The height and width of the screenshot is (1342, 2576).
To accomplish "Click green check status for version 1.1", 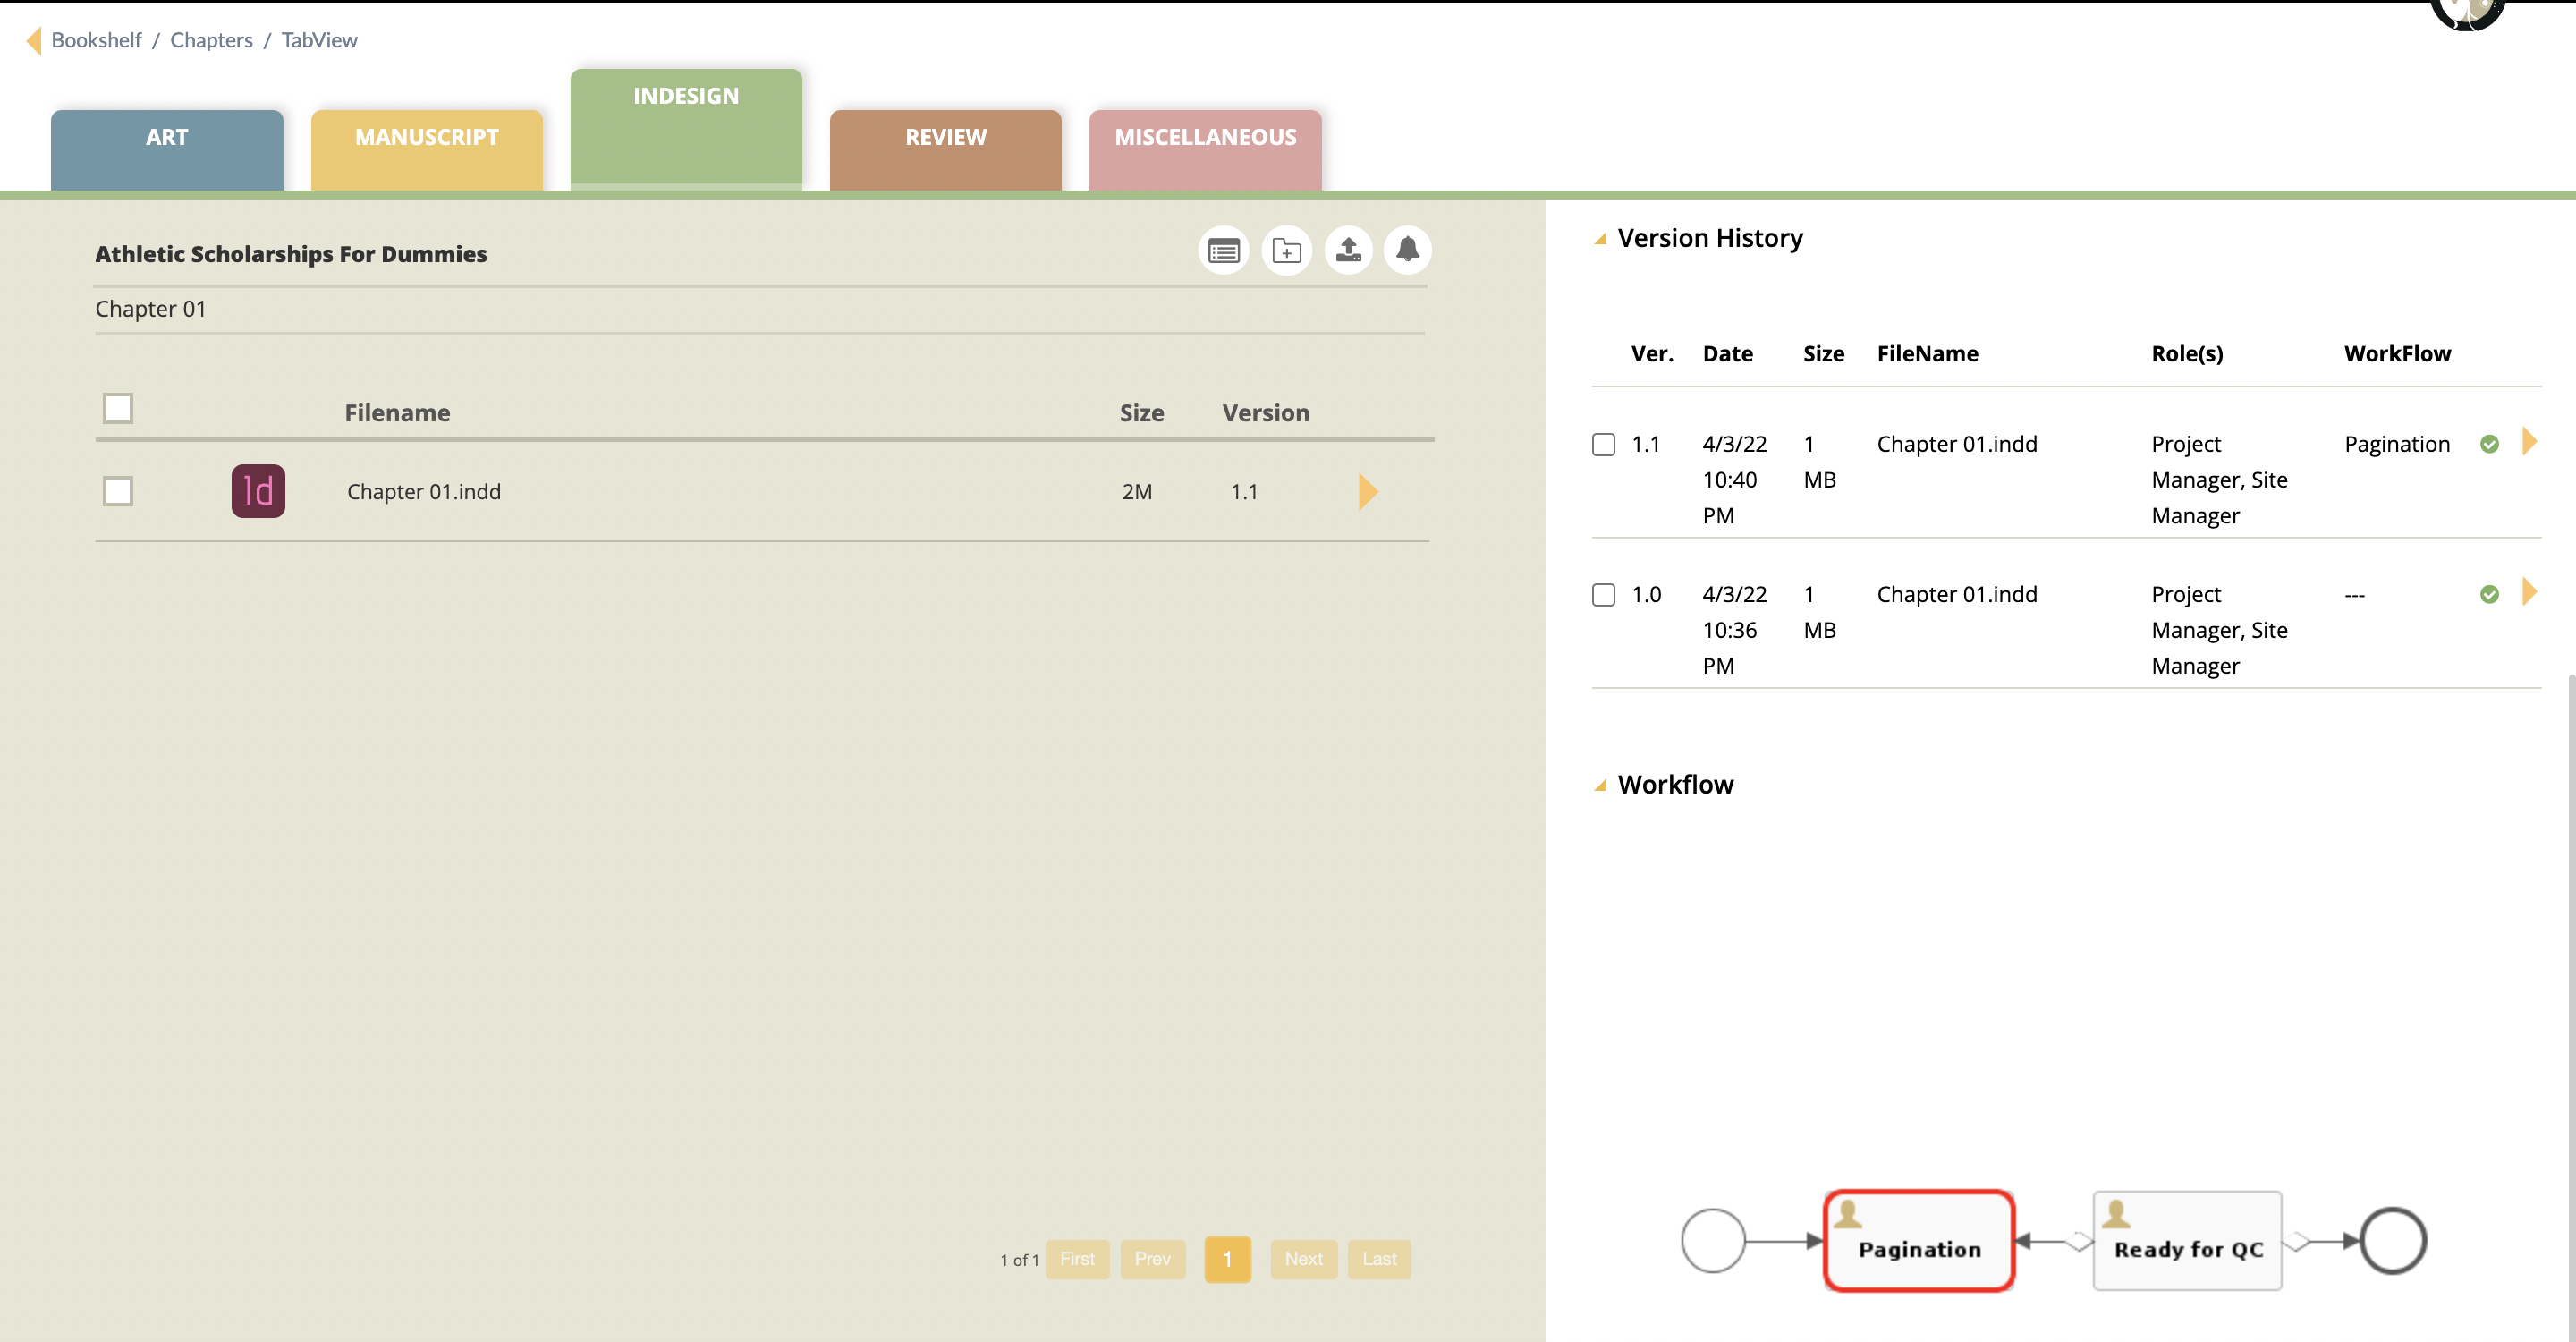I will [x=2489, y=444].
